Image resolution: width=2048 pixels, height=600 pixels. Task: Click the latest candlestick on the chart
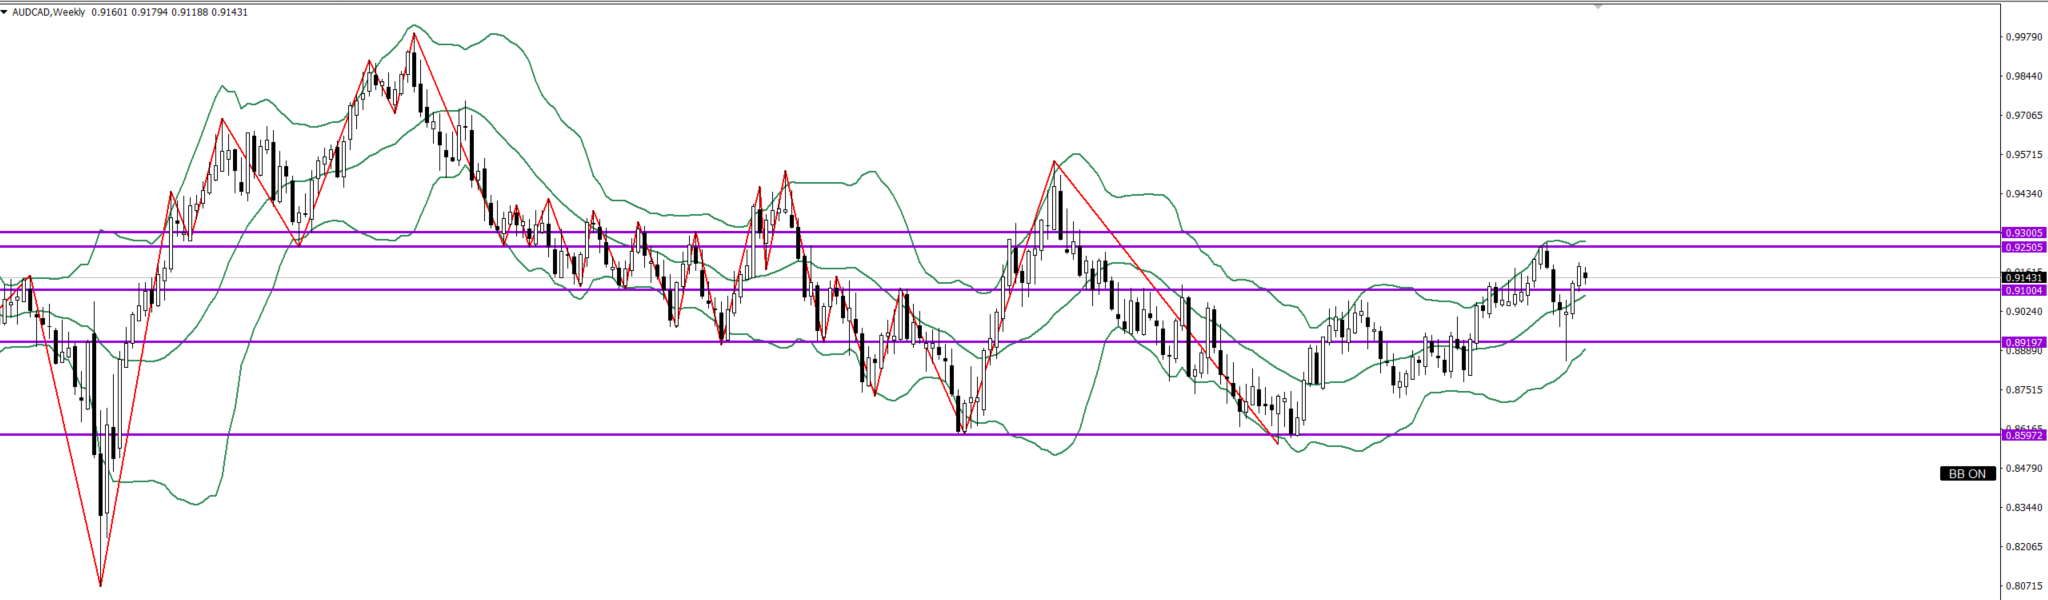(1586, 276)
